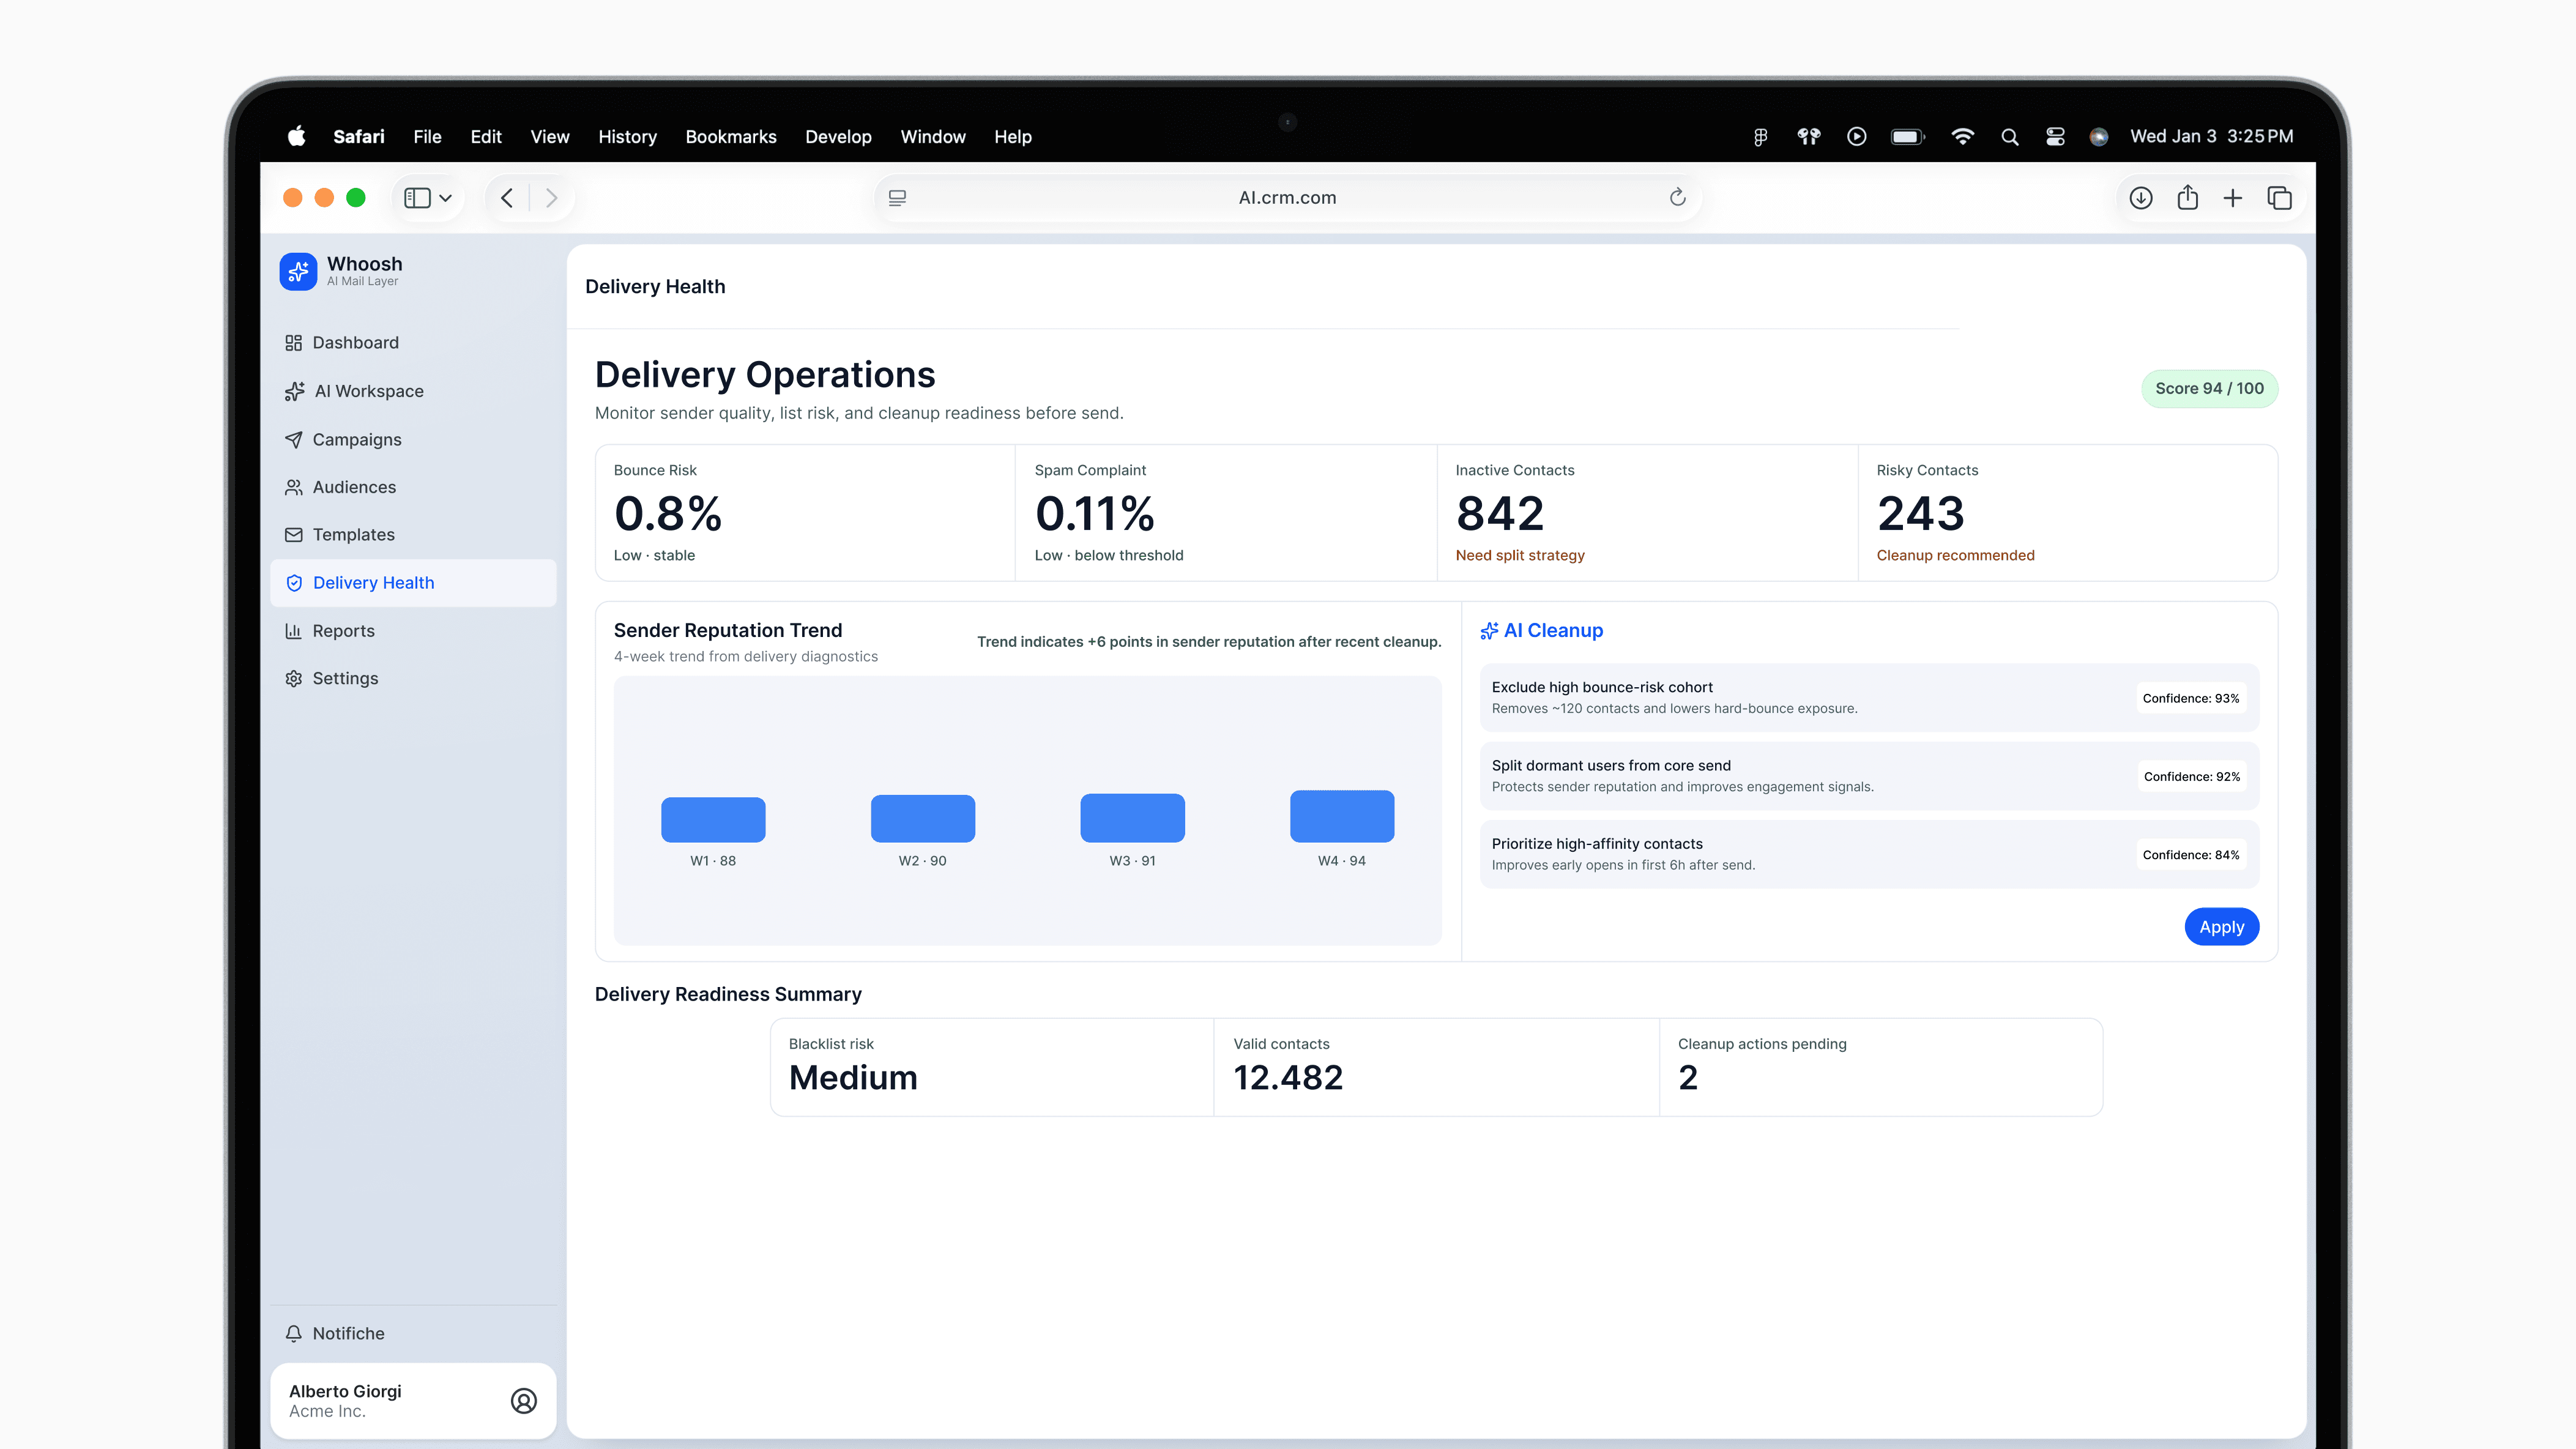Open the Edit menu
Image resolution: width=2576 pixels, height=1449 pixels.
coord(486,137)
